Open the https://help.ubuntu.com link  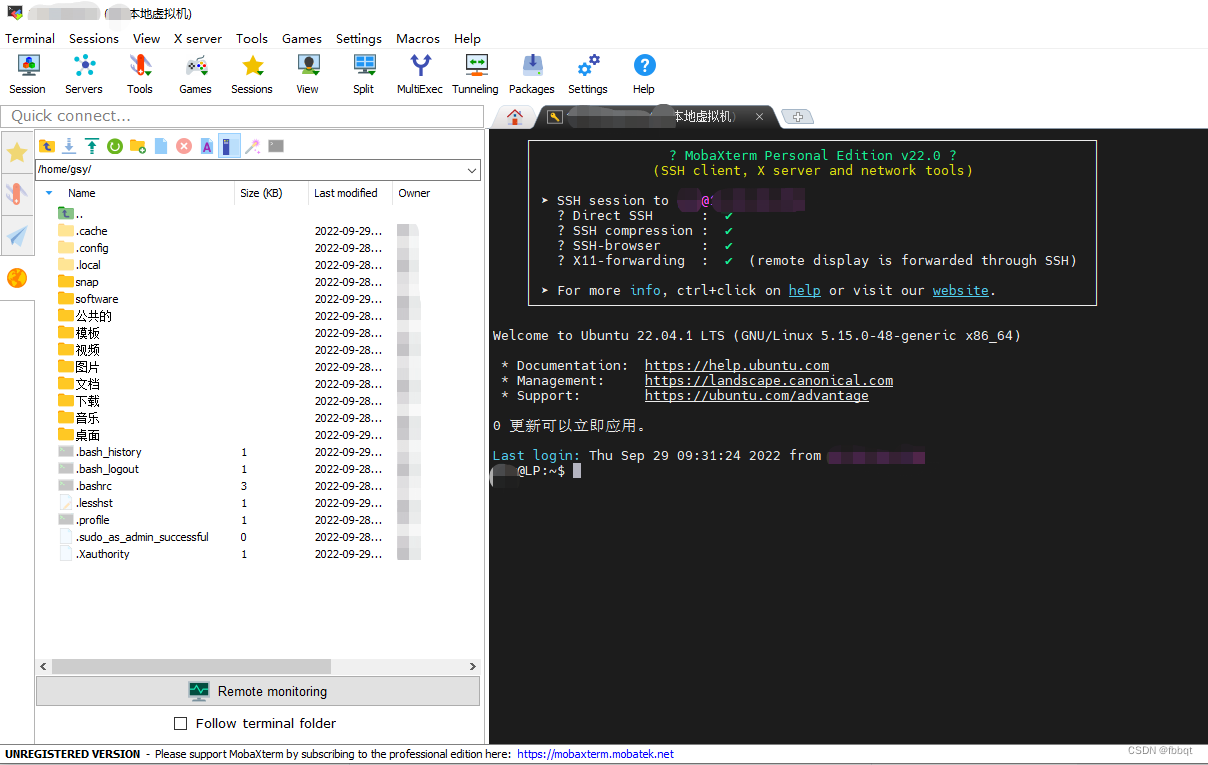tap(737, 366)
